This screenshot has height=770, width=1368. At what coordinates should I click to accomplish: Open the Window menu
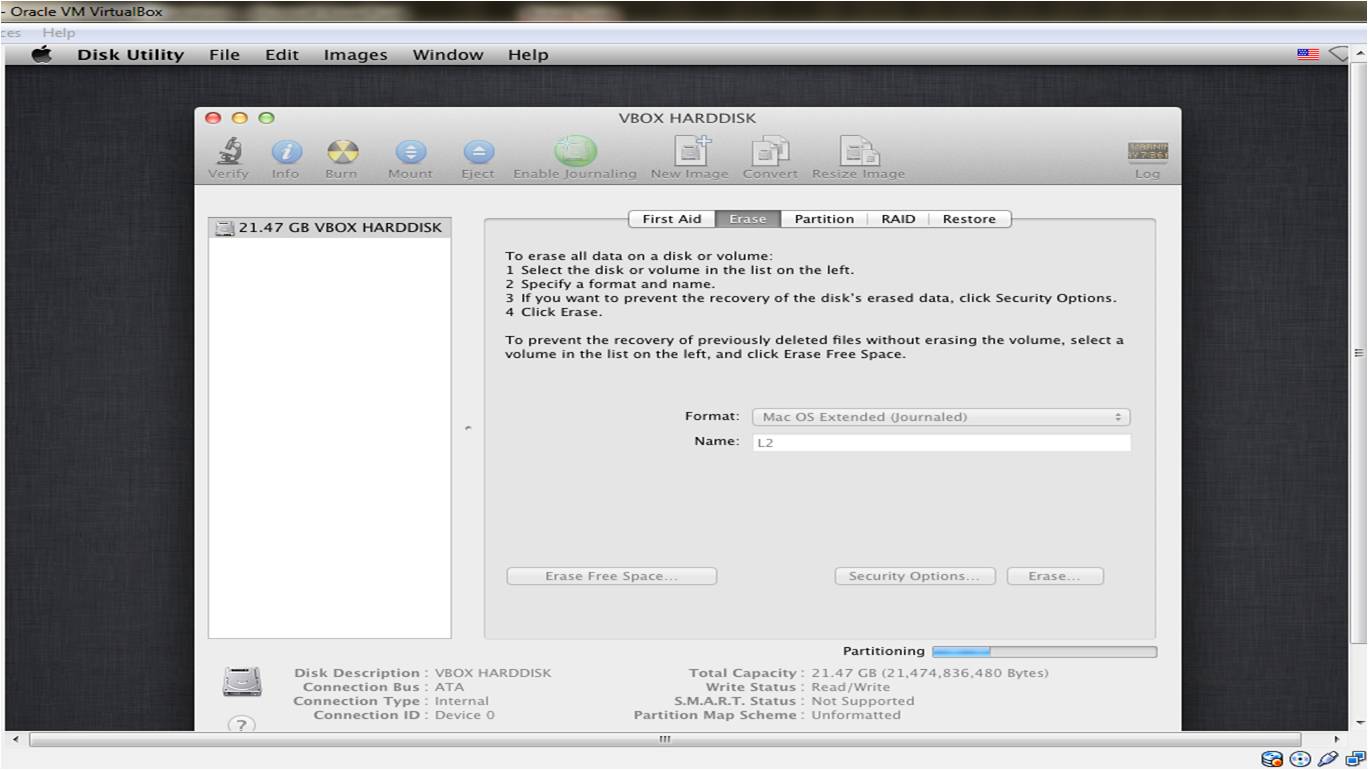click(x=448, y=55)
